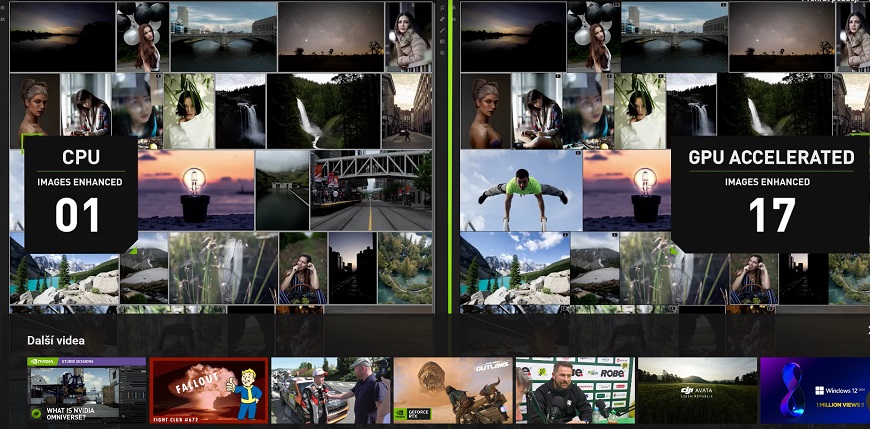The width and height of the screenshot is (870, 429).
Task: Click the 'Další videa' heading
Action: click(56, 340)
